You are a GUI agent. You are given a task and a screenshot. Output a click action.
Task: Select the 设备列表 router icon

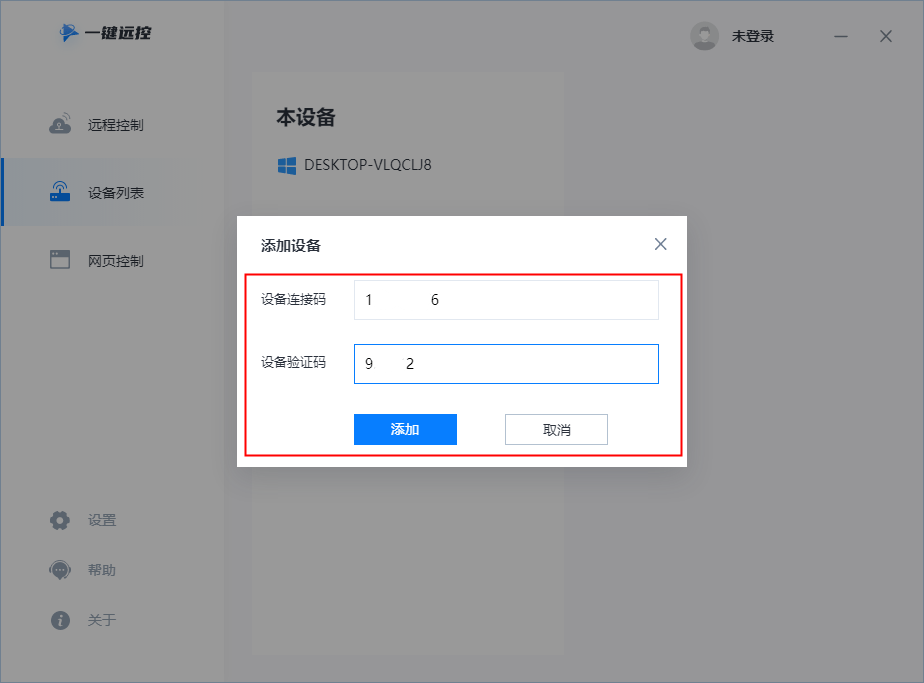(60, 192)
